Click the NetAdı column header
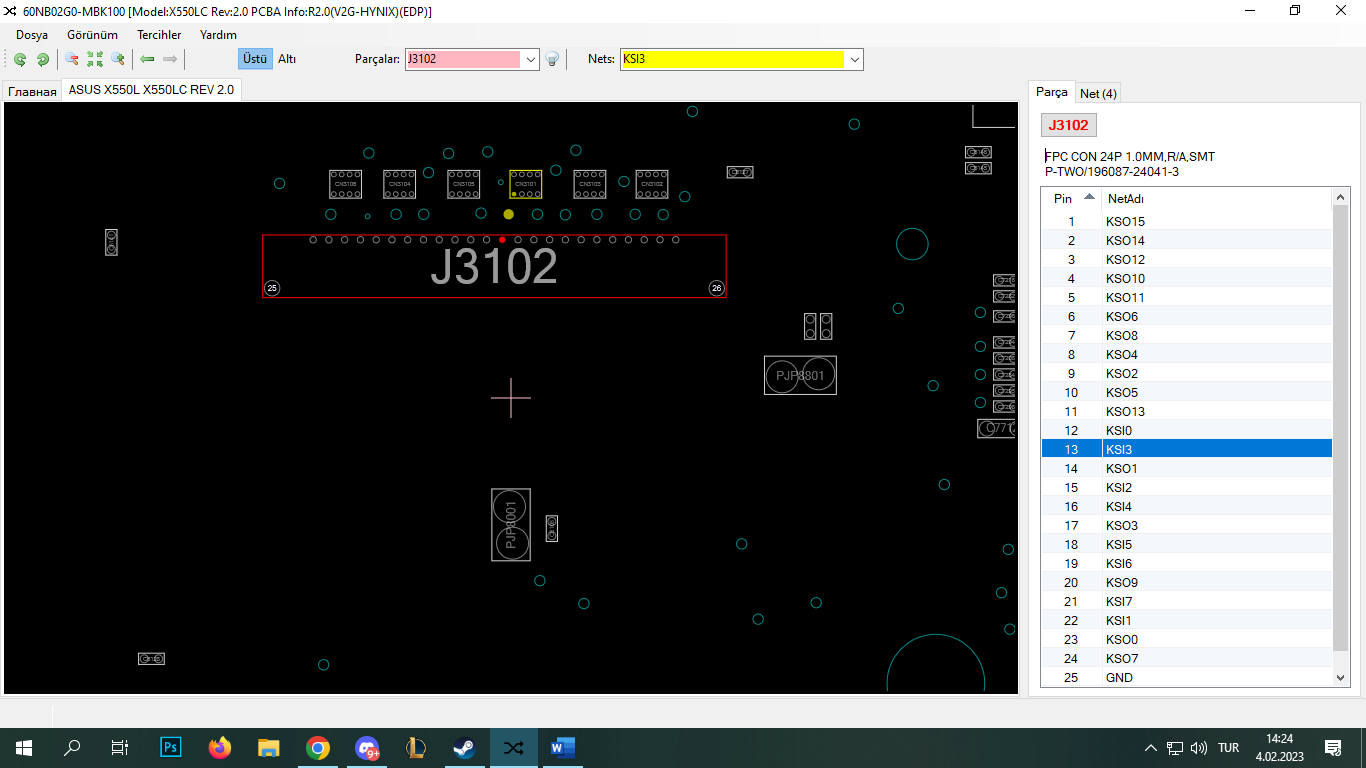The height and width of the screenshot is (768, 1366). click(x=1217, y=198)
